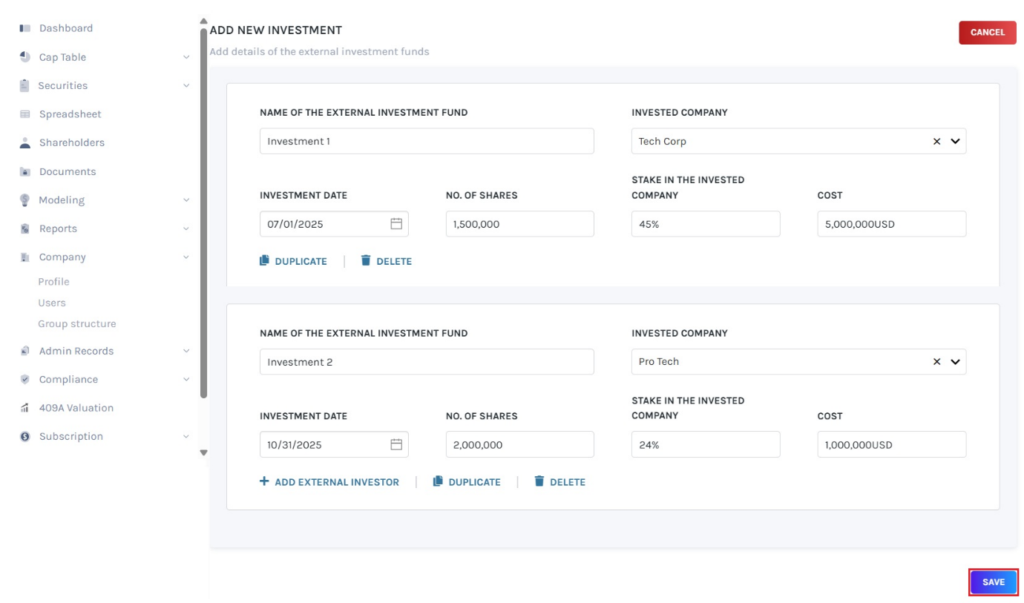This screenshot has height=603, width=1024.
Task: Select the 409A Valuation sidebar icon
Action: tap(24, 407)
